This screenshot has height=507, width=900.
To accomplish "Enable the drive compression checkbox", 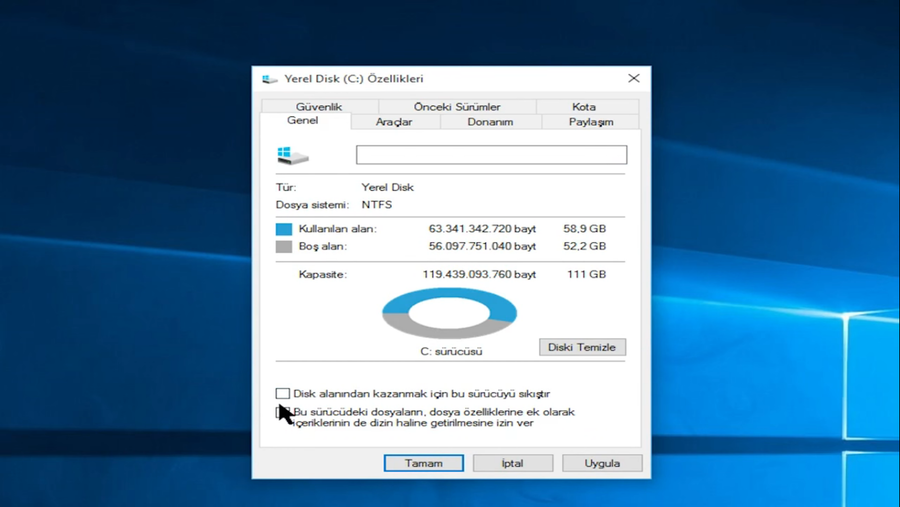I will (x=282, y=393).
